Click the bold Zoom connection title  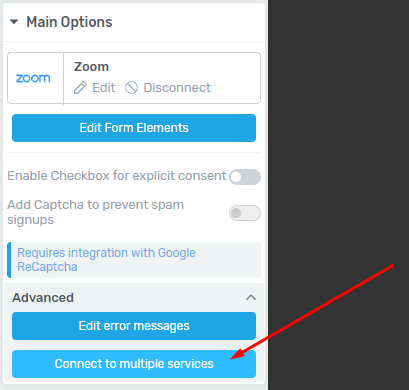[91, 67]
